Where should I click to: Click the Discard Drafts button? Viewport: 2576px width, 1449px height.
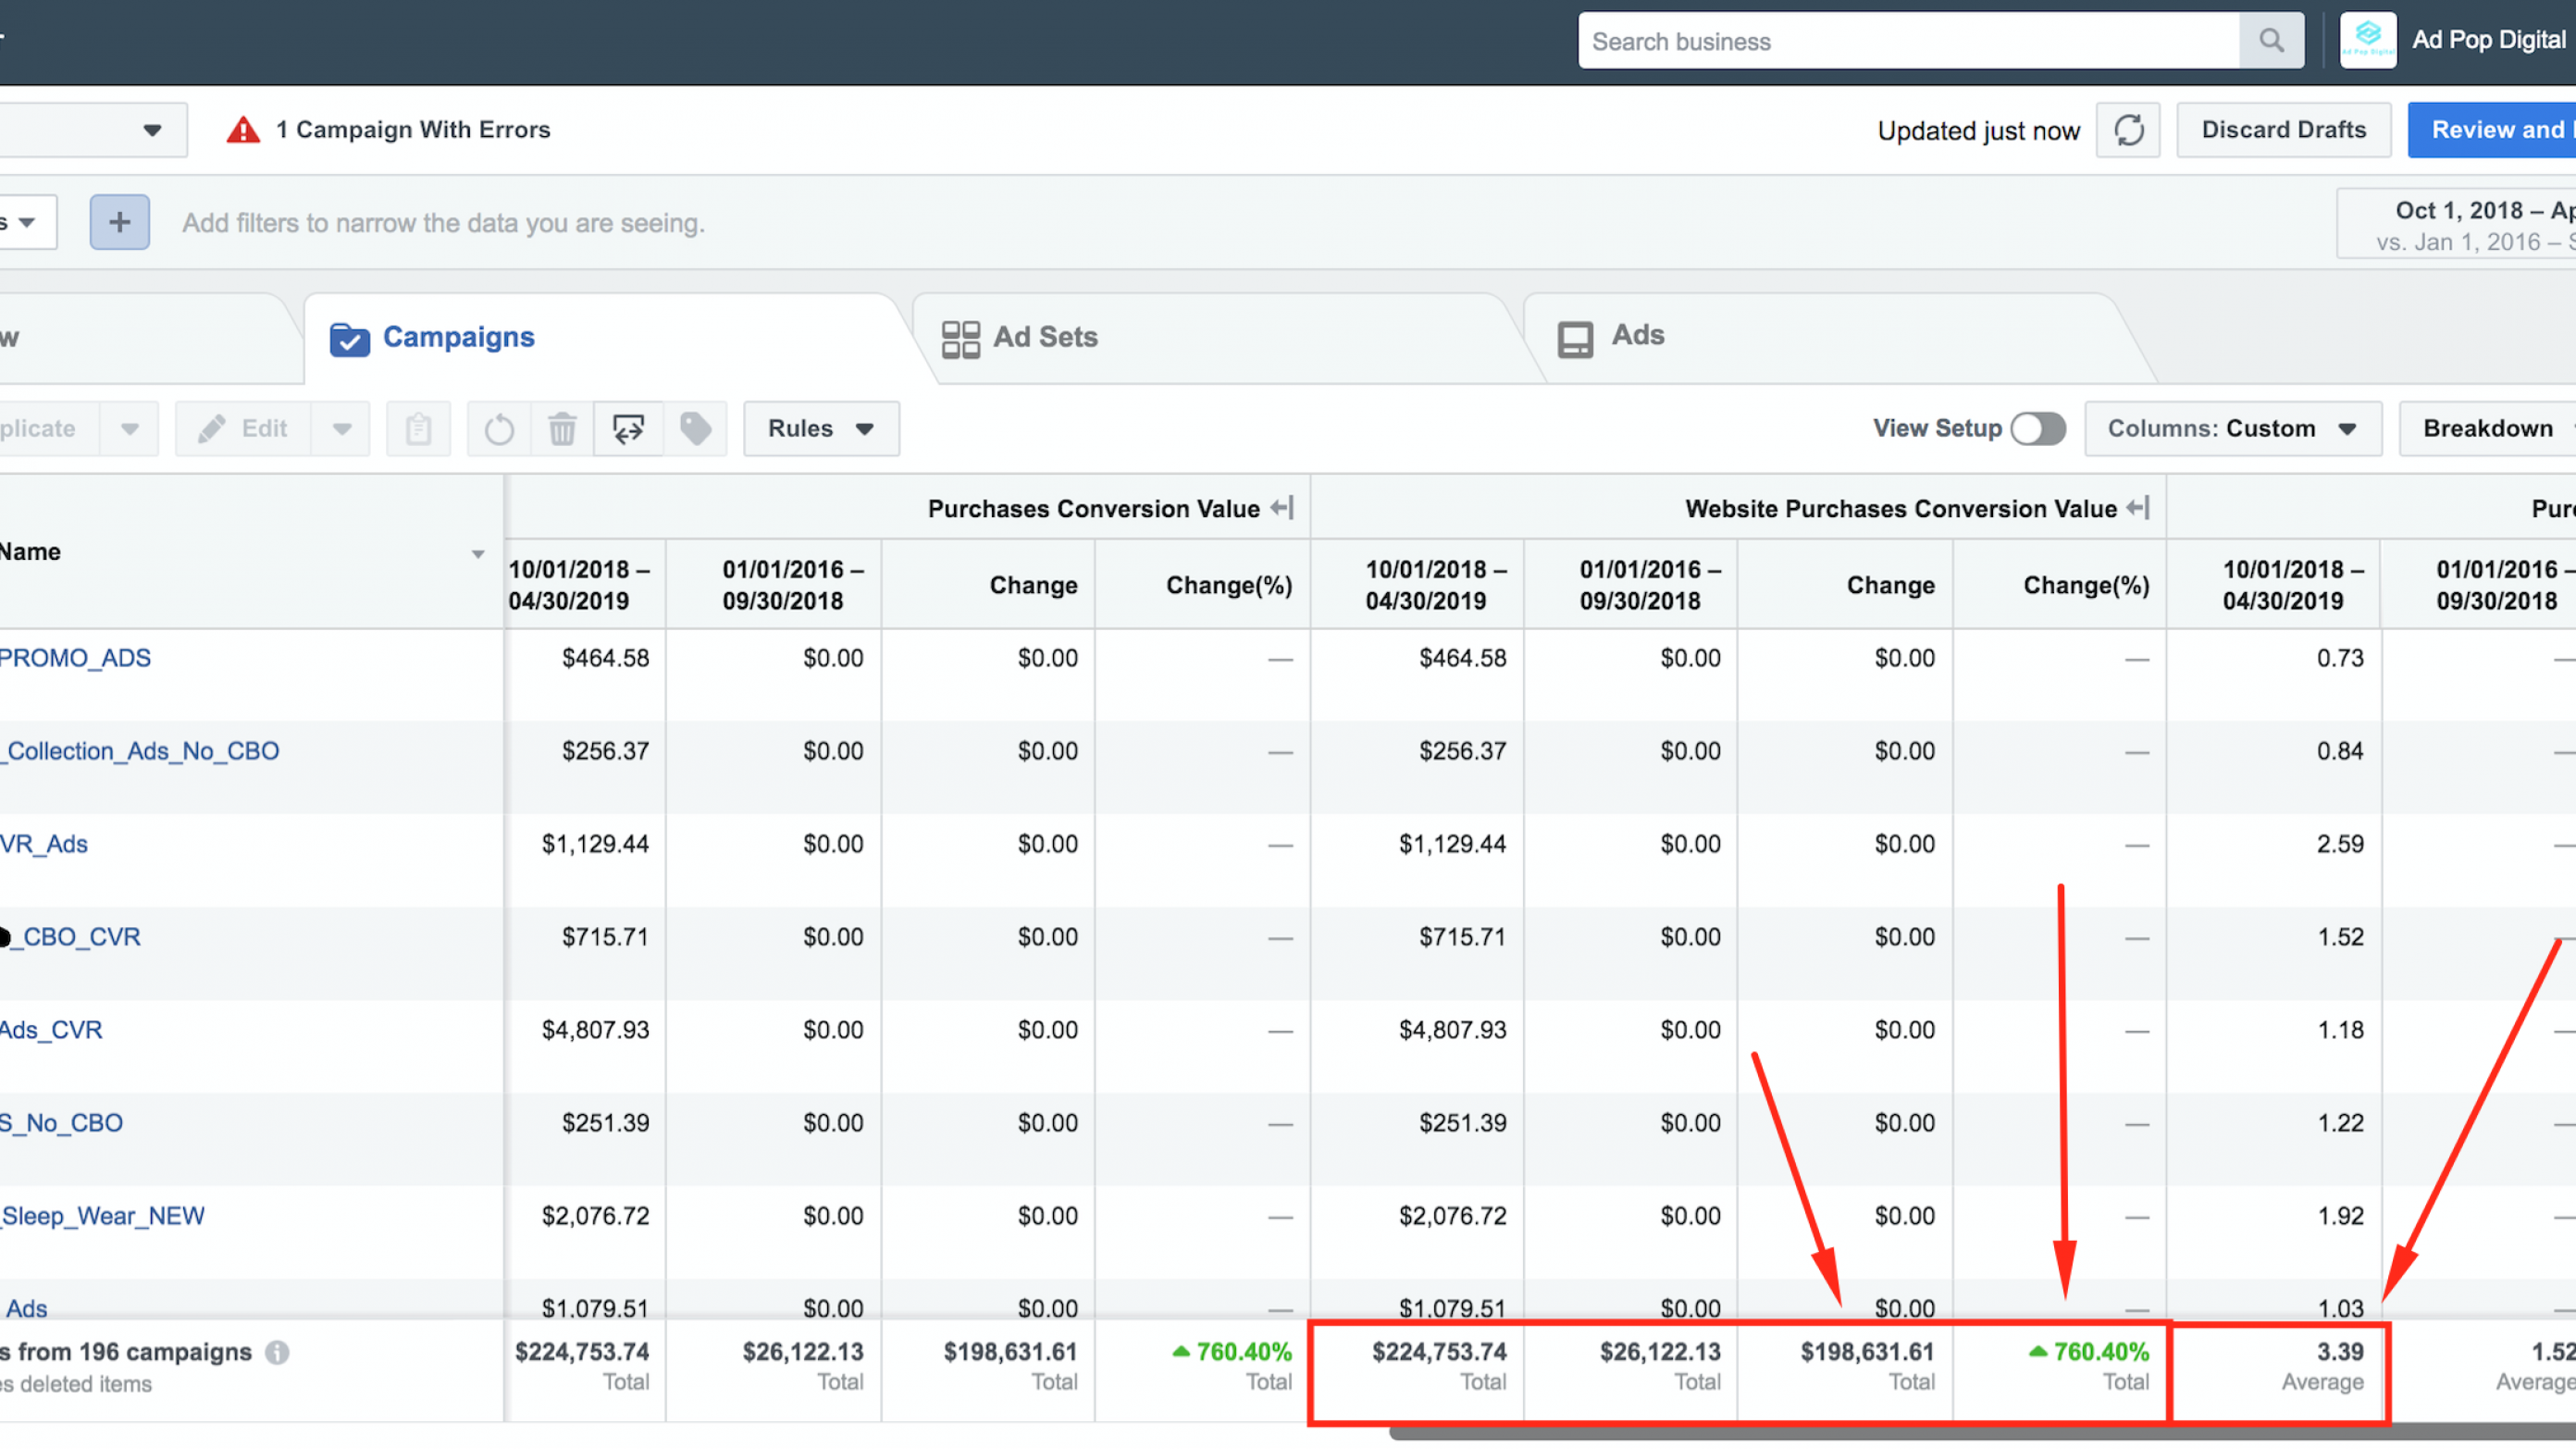click(2283, 130)
